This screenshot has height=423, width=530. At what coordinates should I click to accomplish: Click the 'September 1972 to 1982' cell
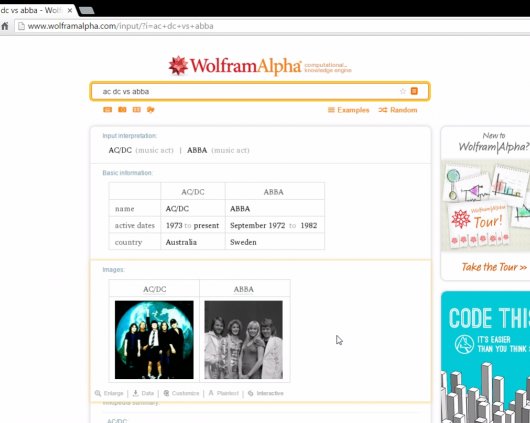pyautogui.click(x=274, y=226)
